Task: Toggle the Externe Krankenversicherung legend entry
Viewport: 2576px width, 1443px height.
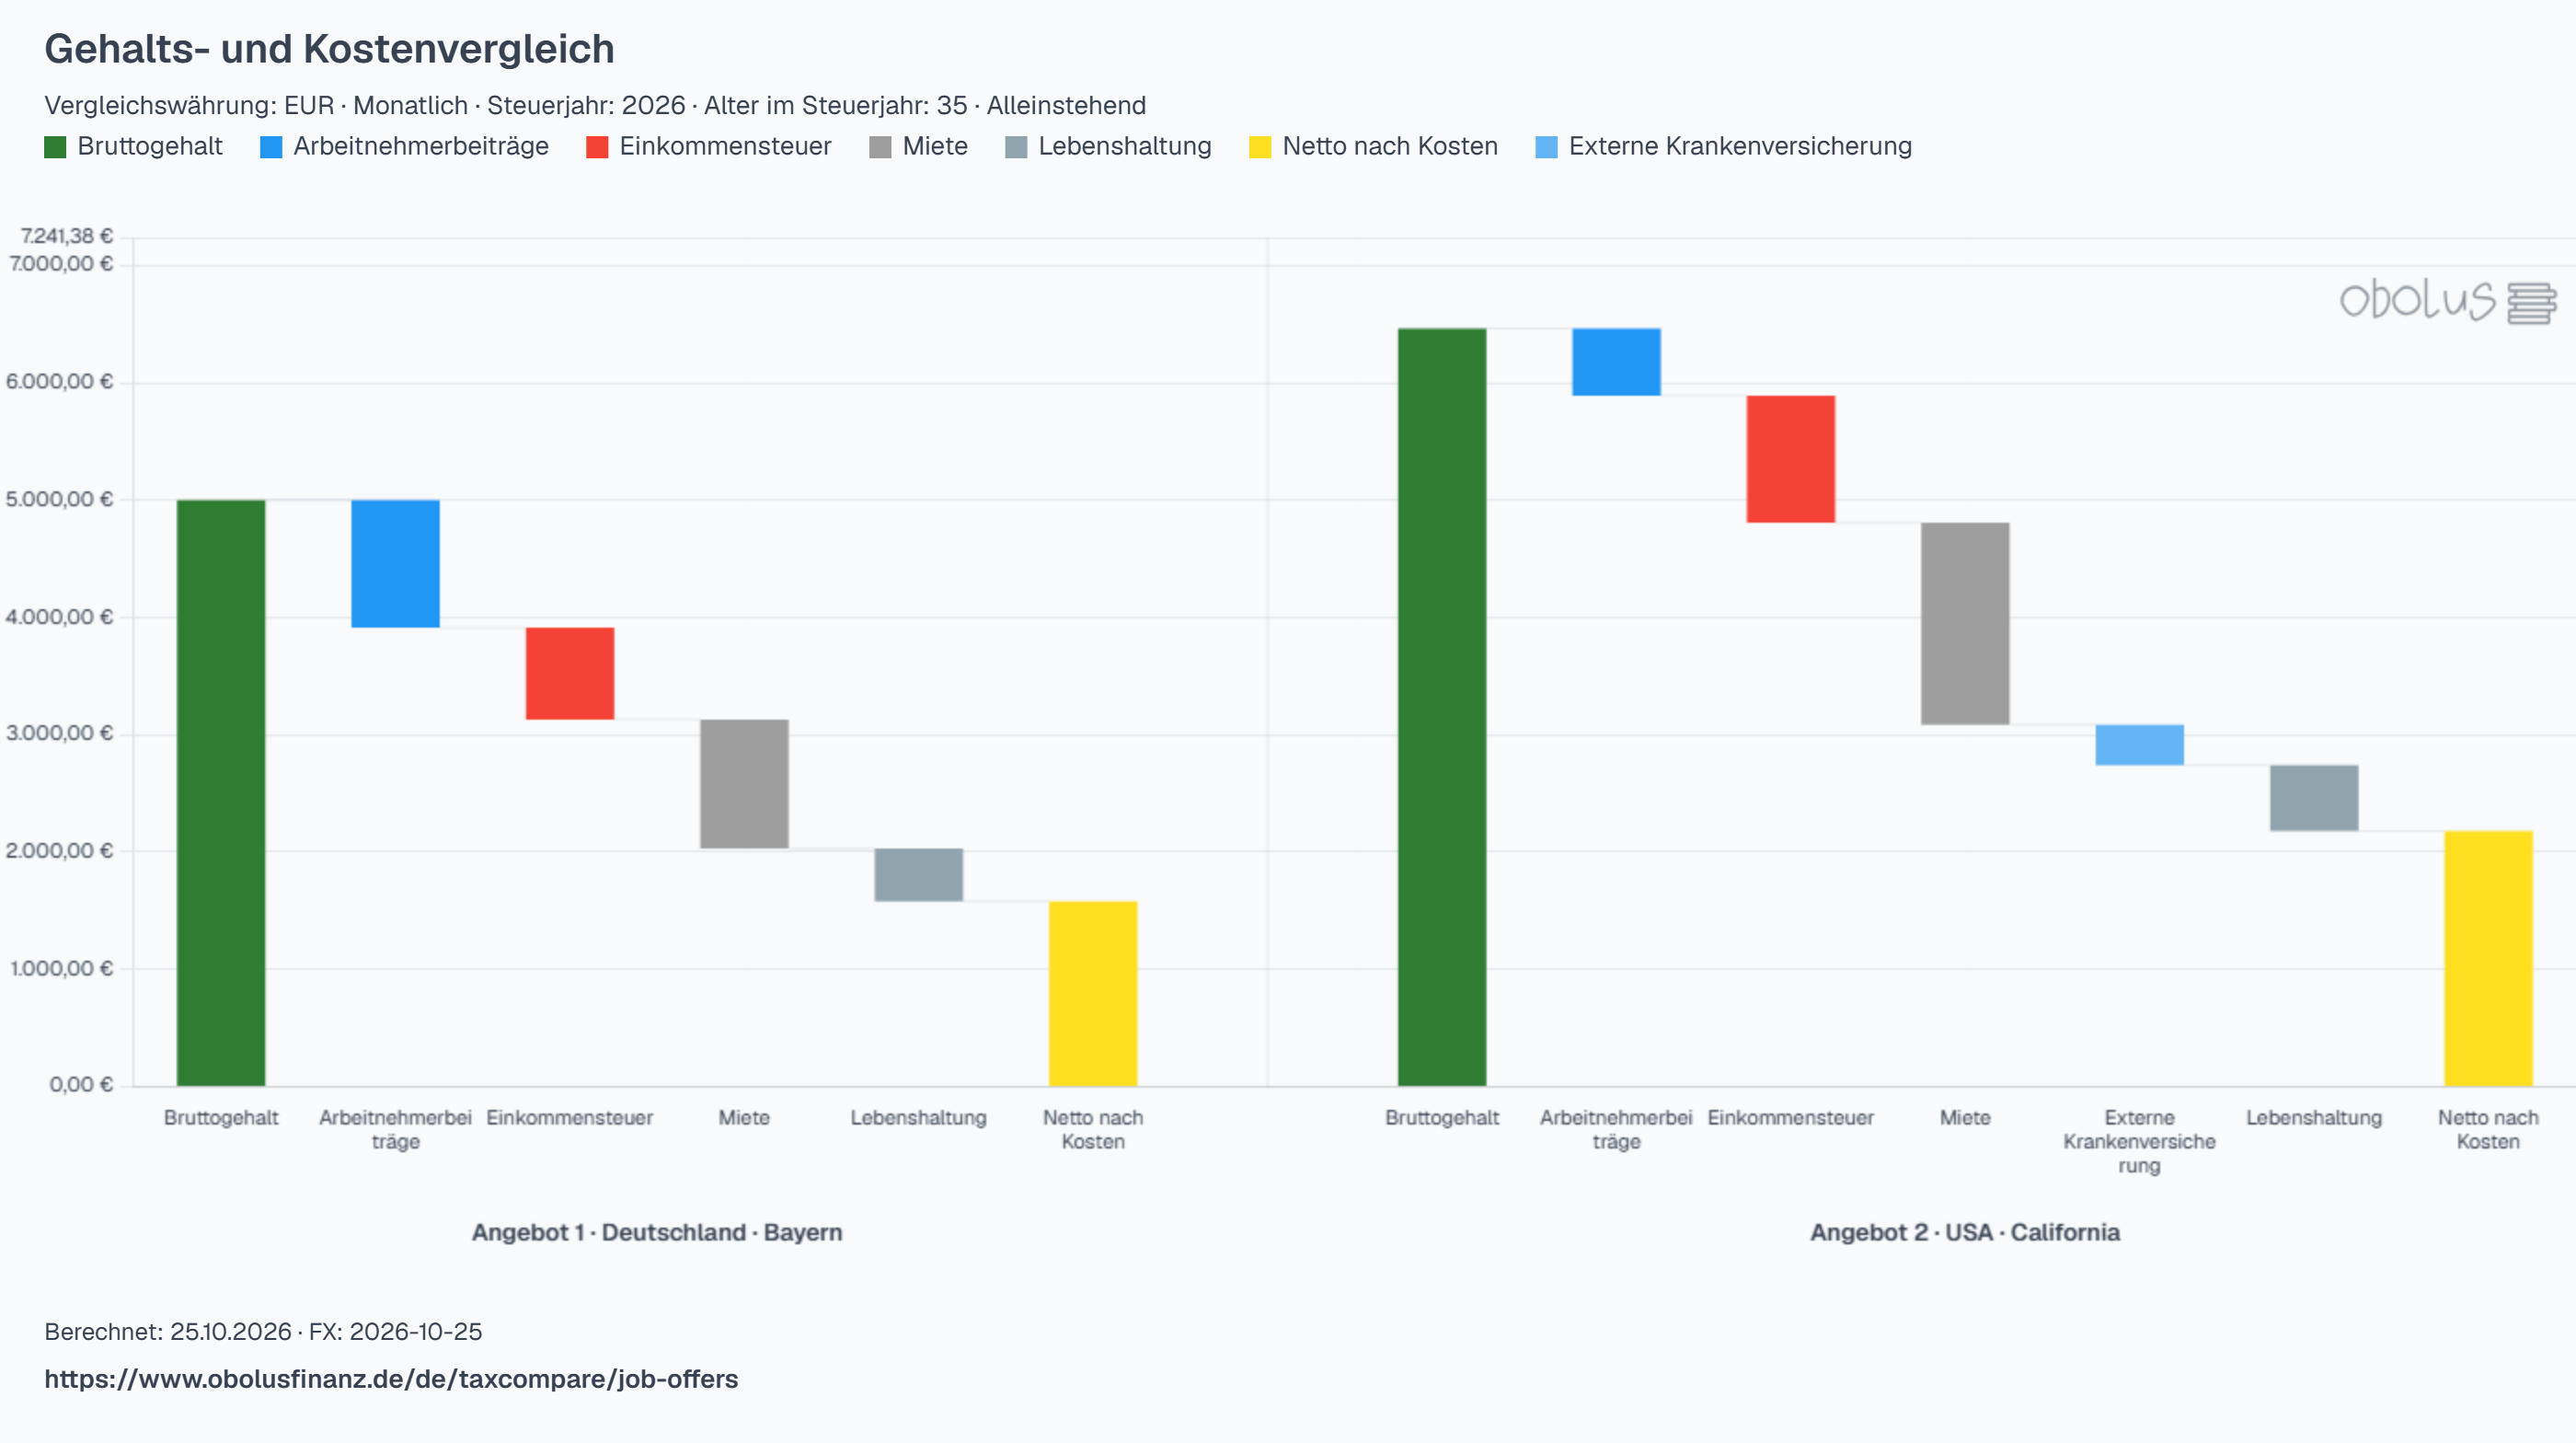Action: click(1723, 147)
